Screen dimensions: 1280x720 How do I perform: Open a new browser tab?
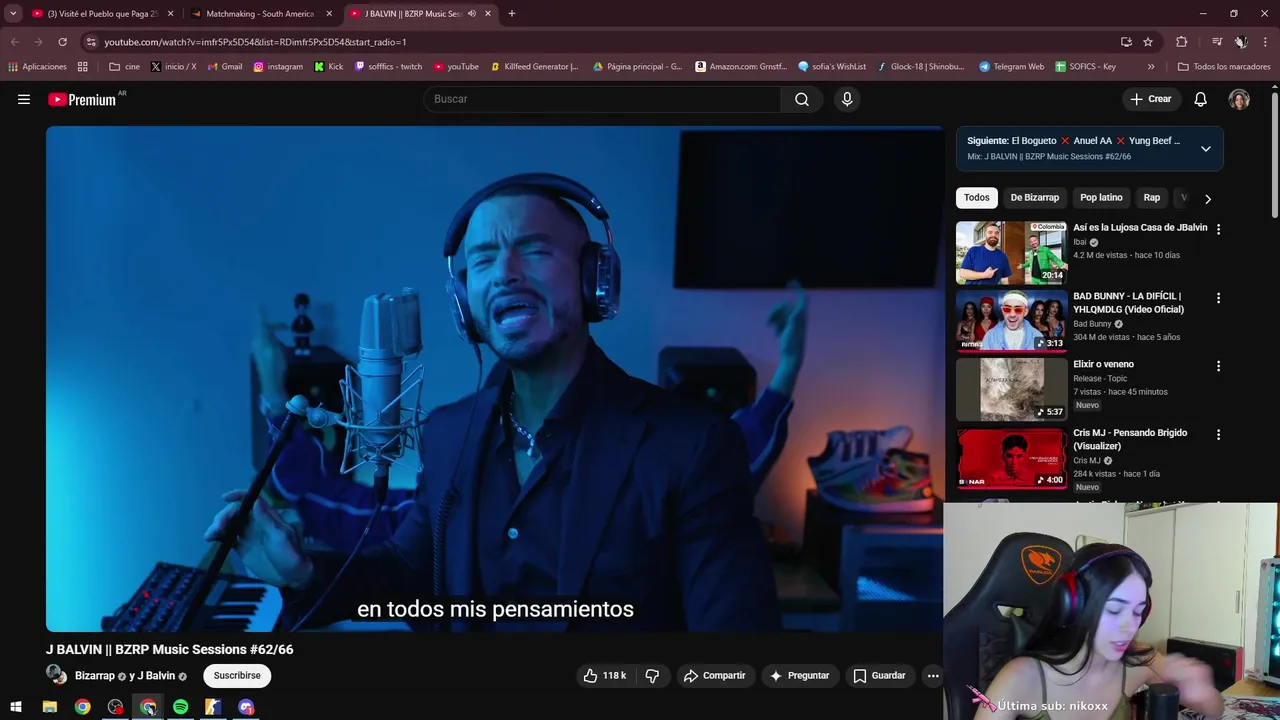click(x=511, y=14)
